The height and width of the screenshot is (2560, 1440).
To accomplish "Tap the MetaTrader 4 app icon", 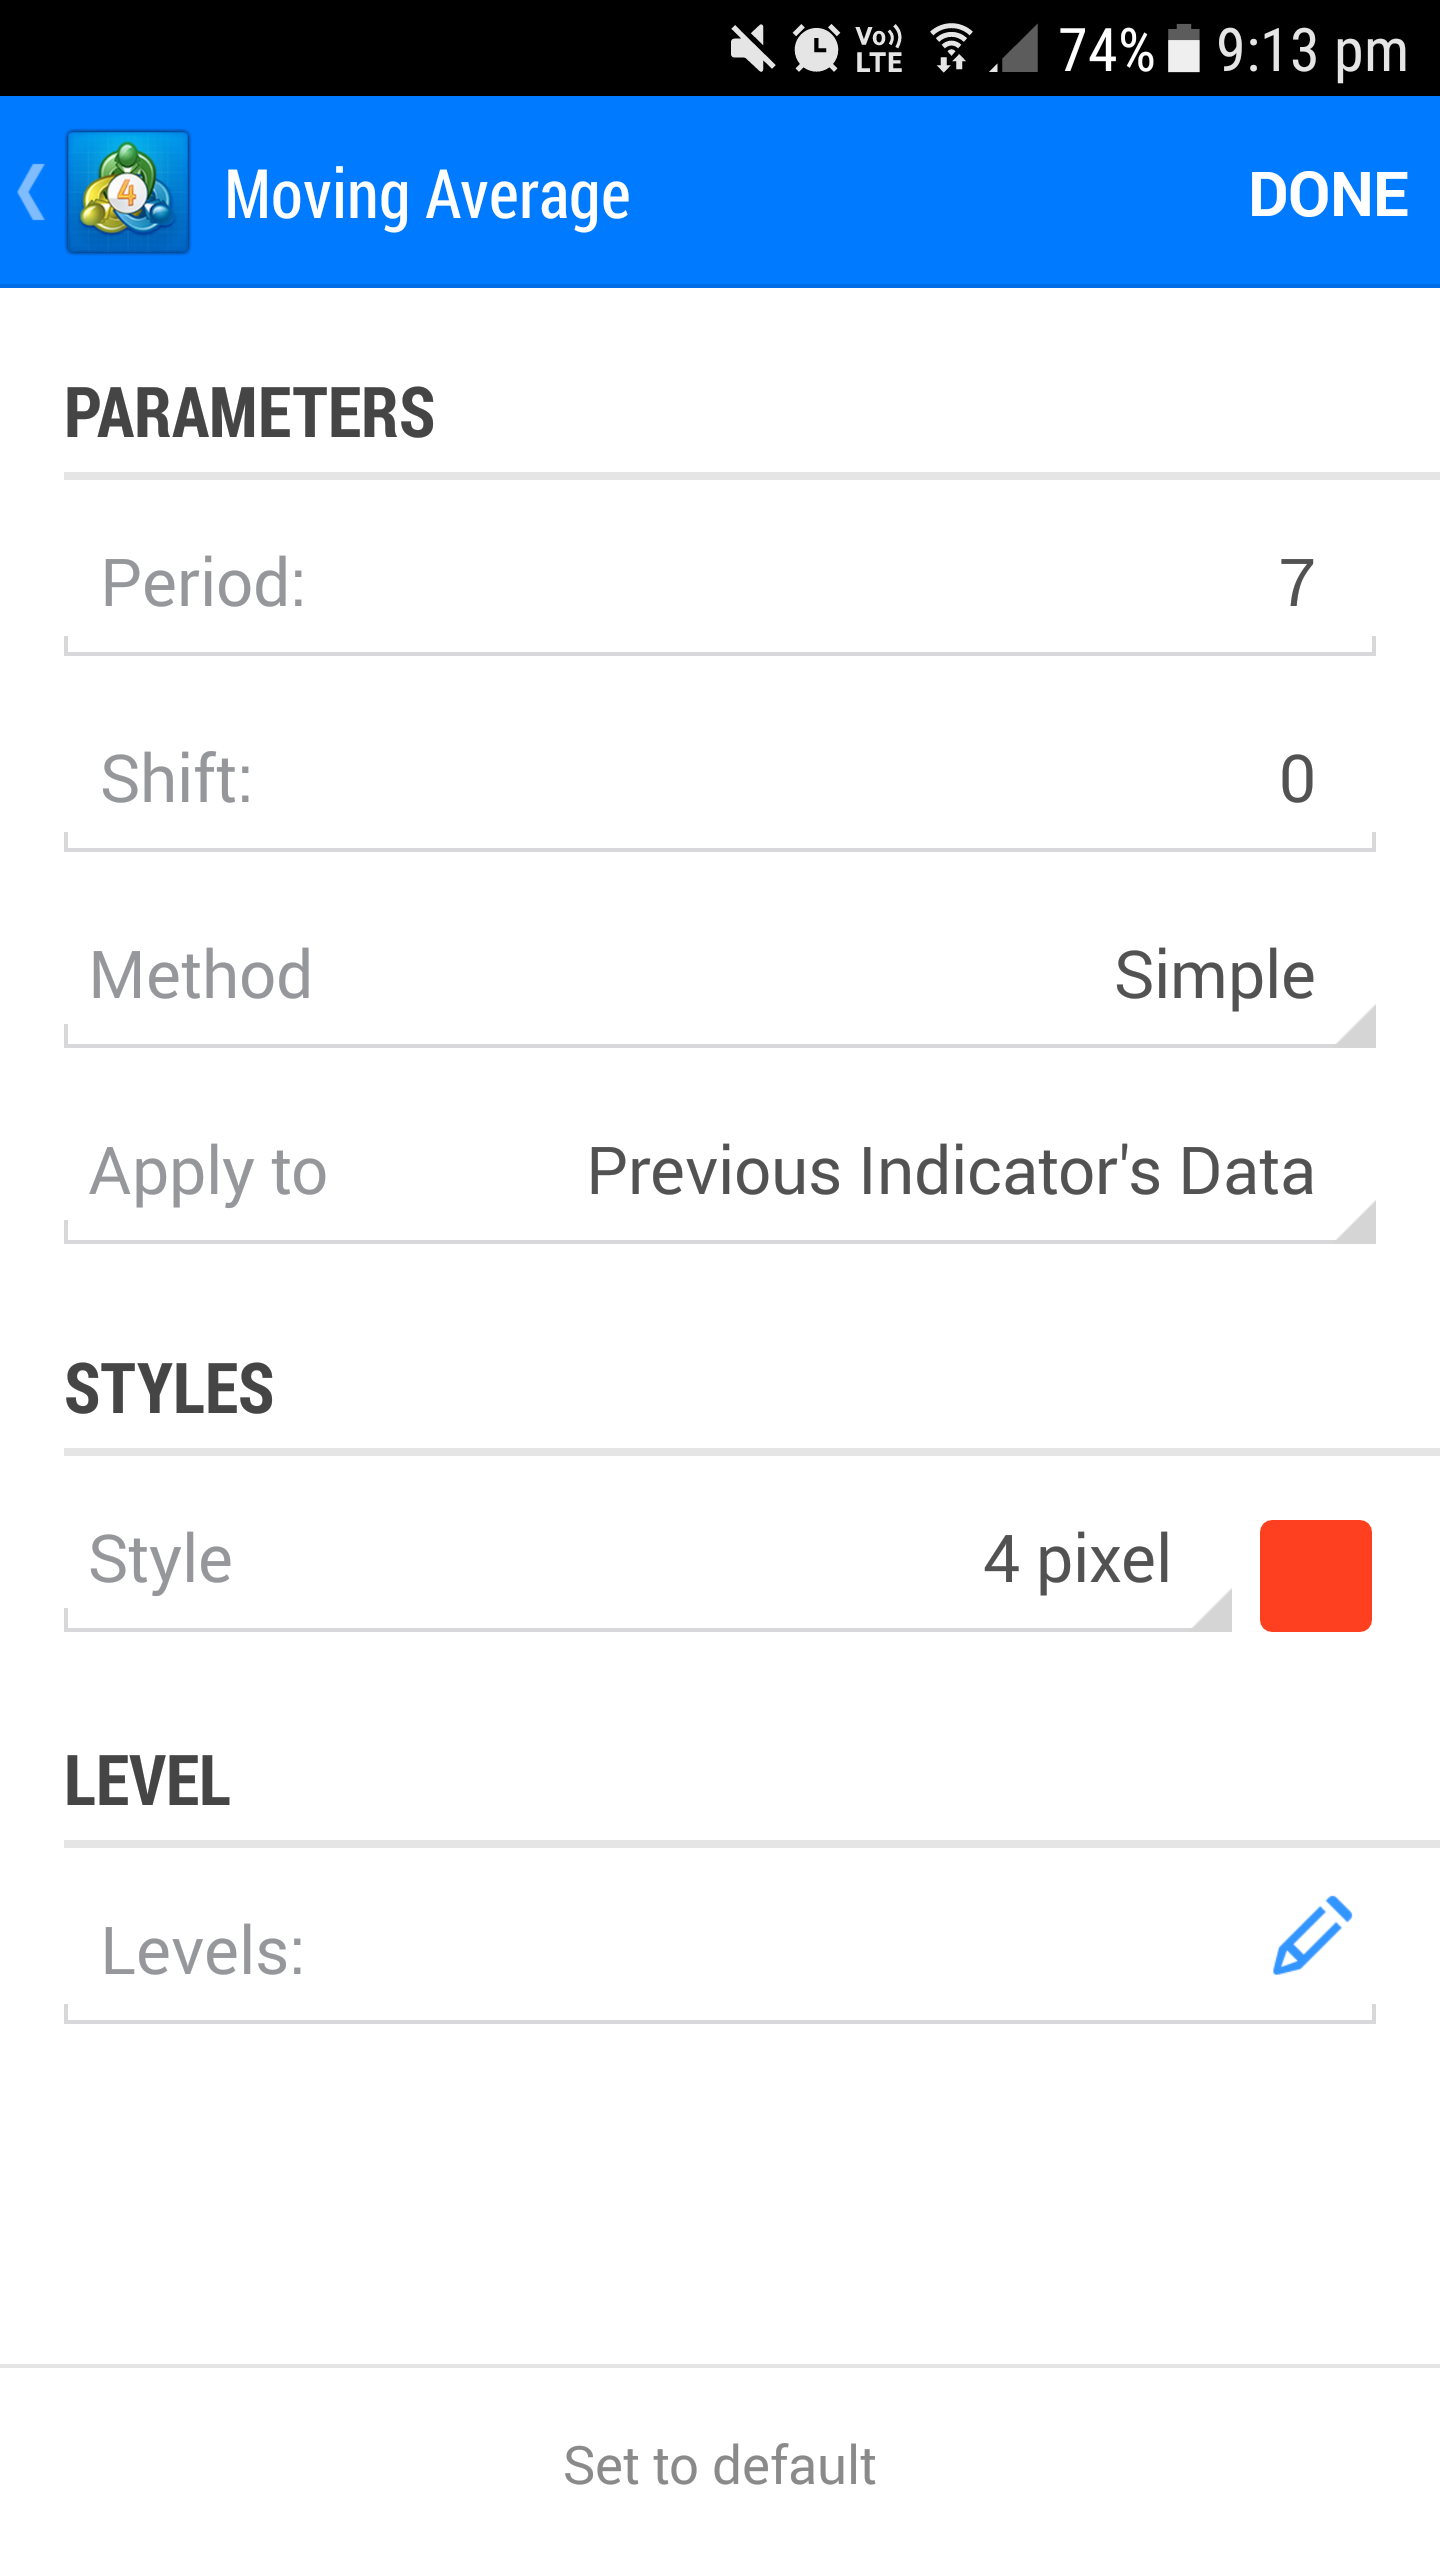I will [x=128, y=192].
